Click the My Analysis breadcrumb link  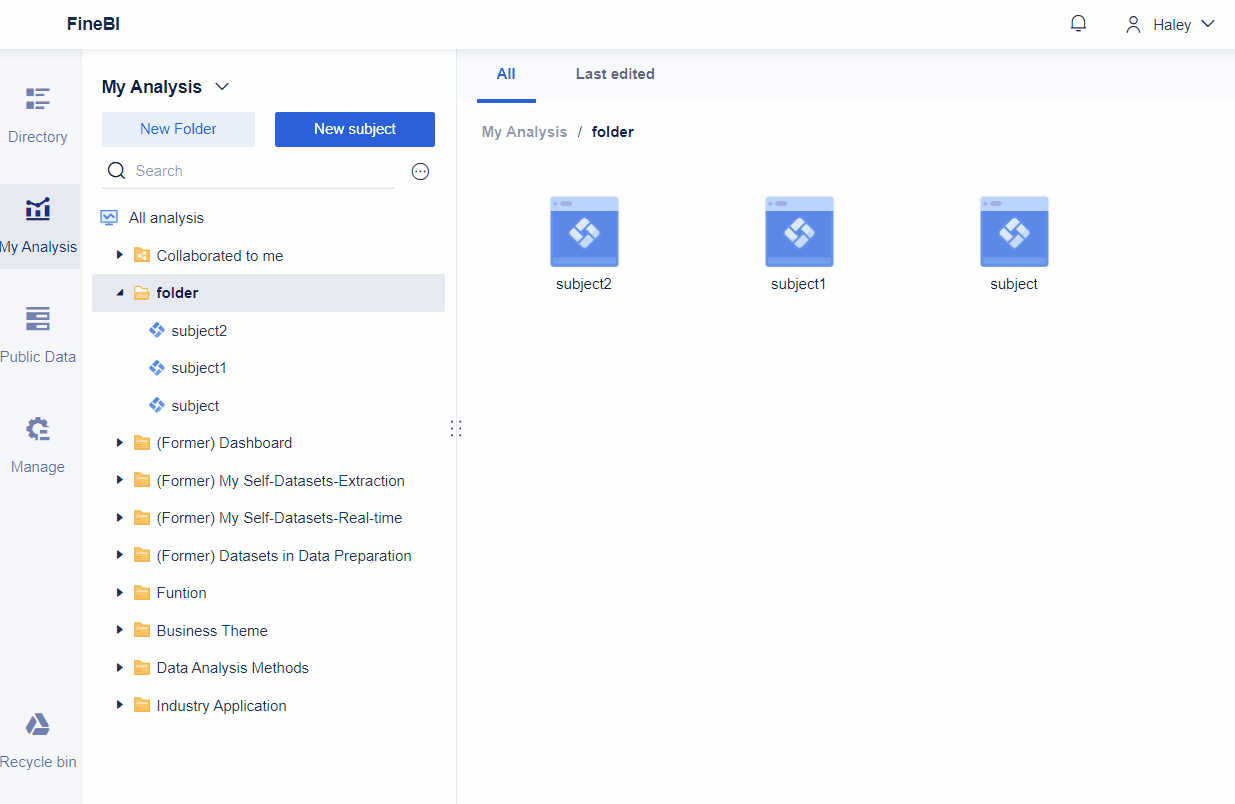pyautogui.click(x=524, y=131)
